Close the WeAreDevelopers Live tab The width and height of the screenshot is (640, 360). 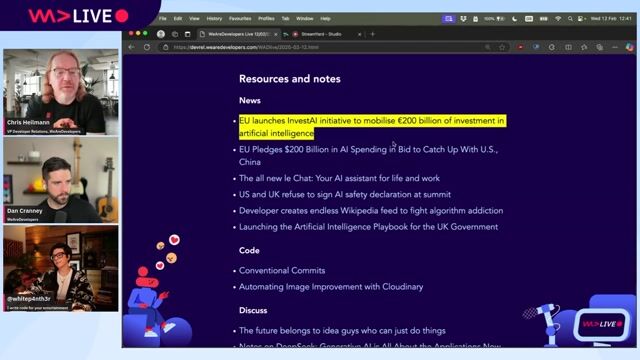[x=276, y=34]
